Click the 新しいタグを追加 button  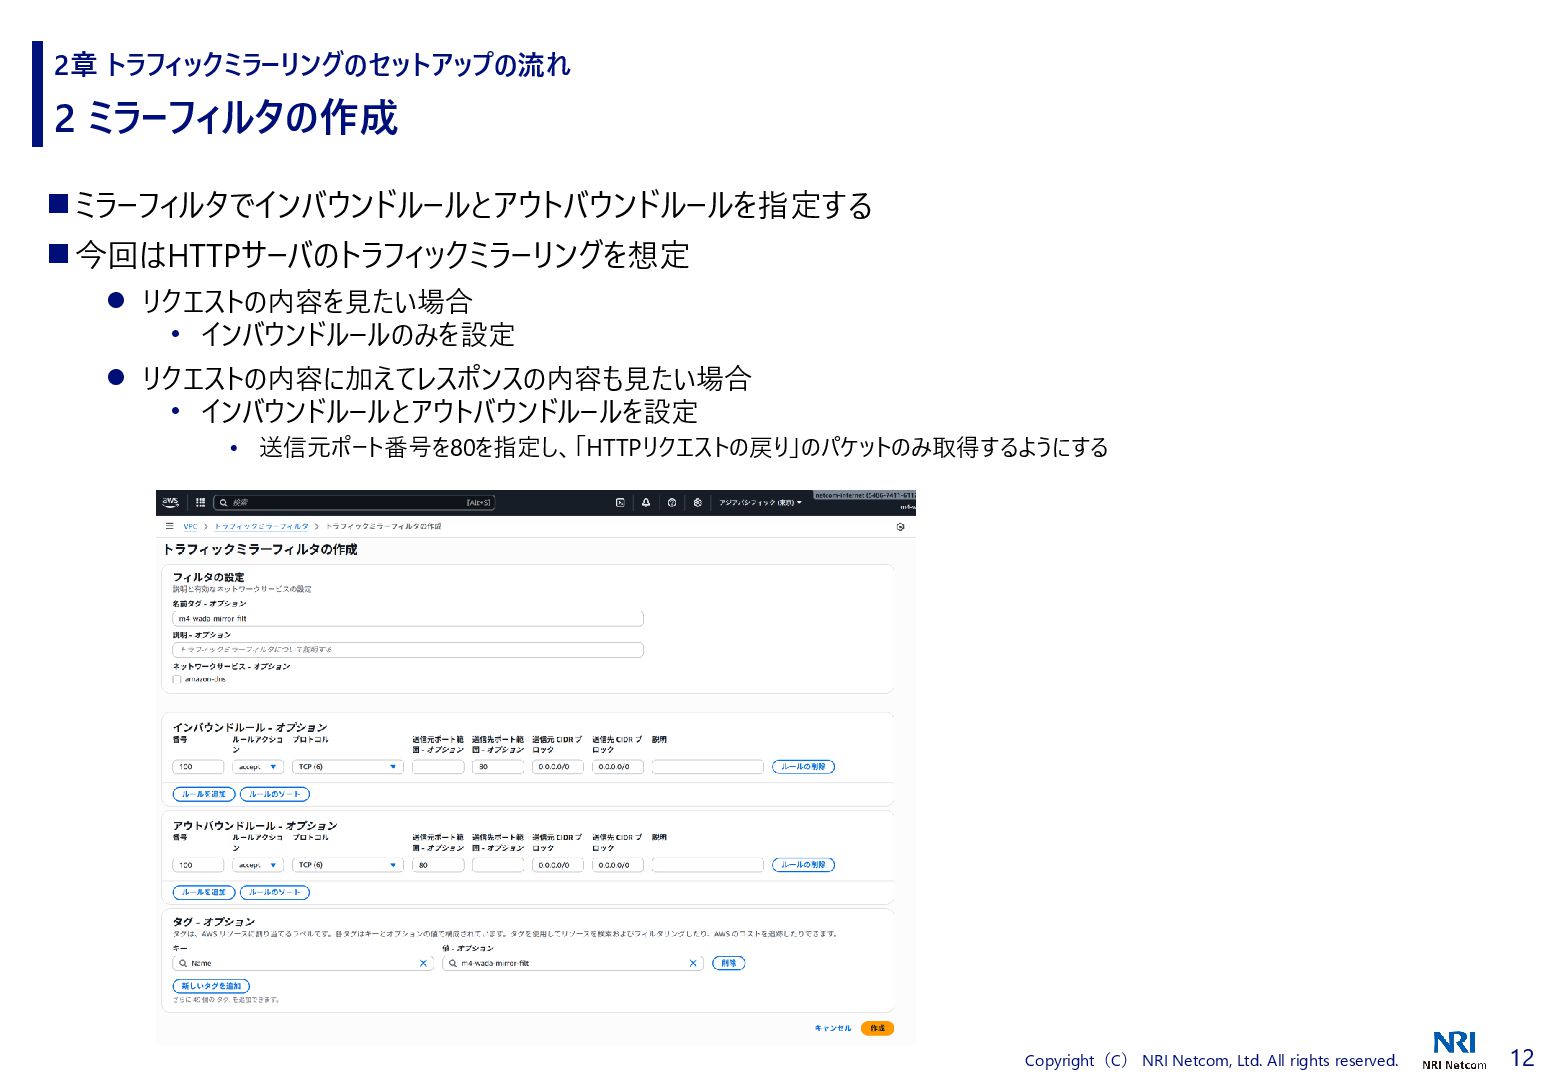click(x=211, y=986)
